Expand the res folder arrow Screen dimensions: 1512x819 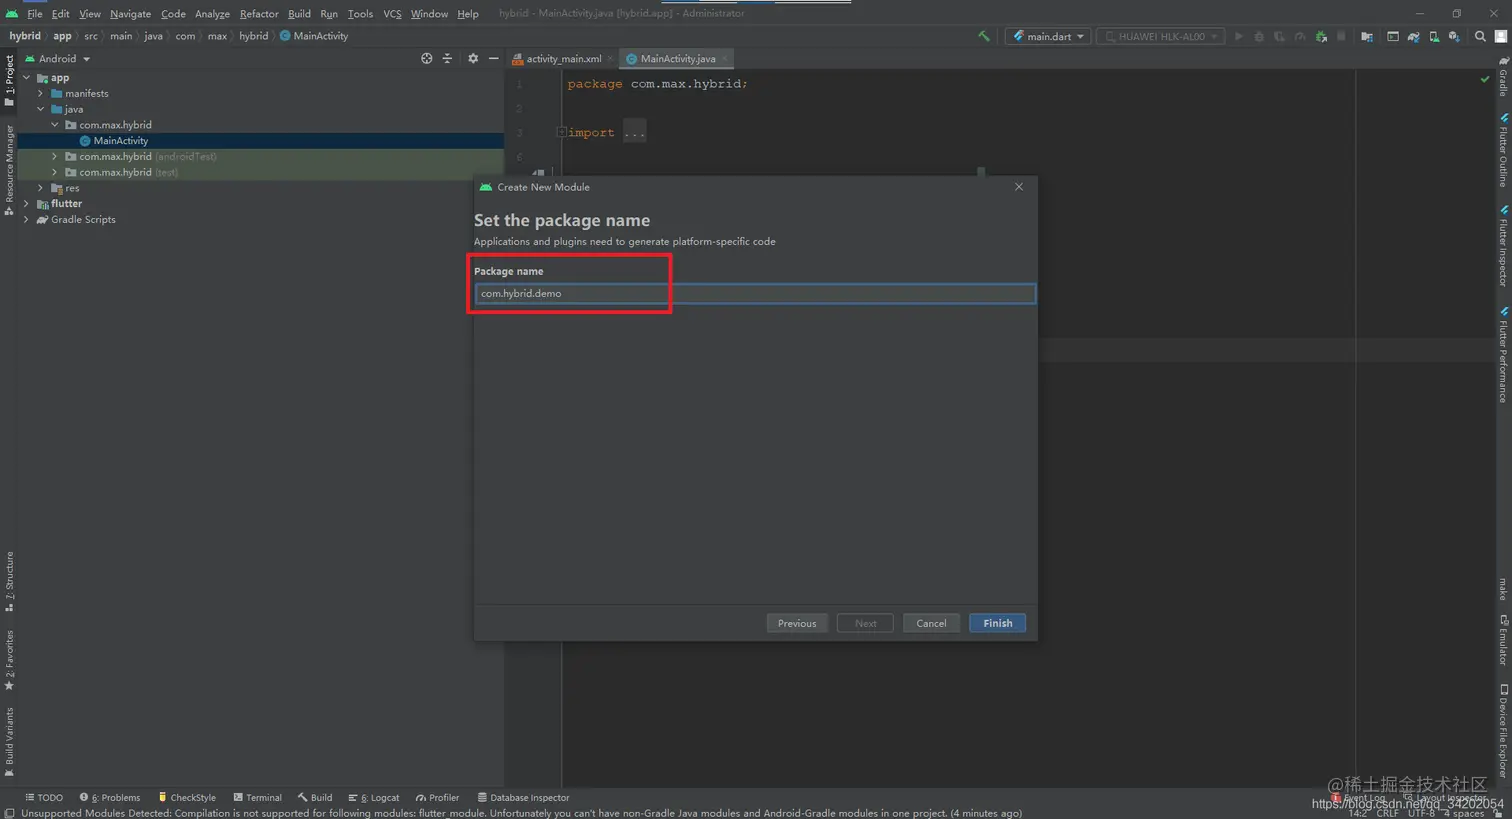41,188
